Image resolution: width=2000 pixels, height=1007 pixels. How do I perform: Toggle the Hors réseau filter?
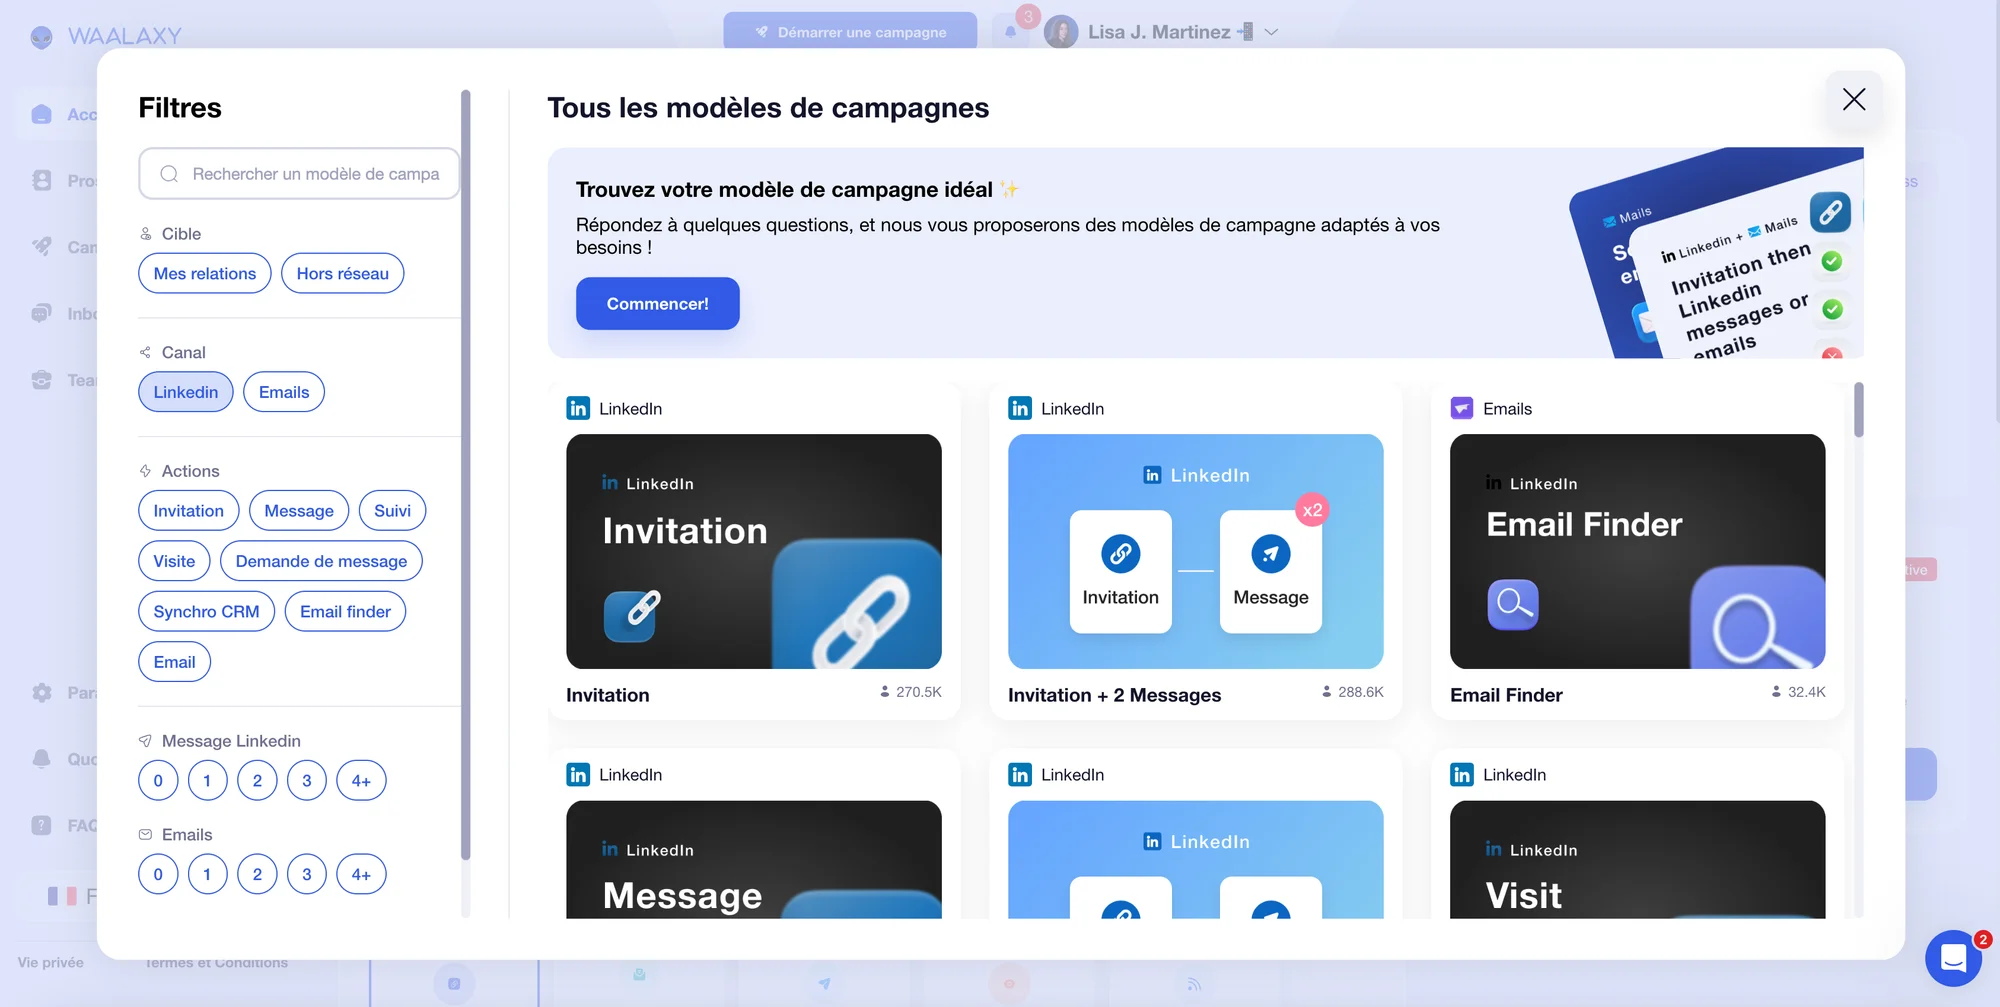pyautogui.click(x=342, y=273)
